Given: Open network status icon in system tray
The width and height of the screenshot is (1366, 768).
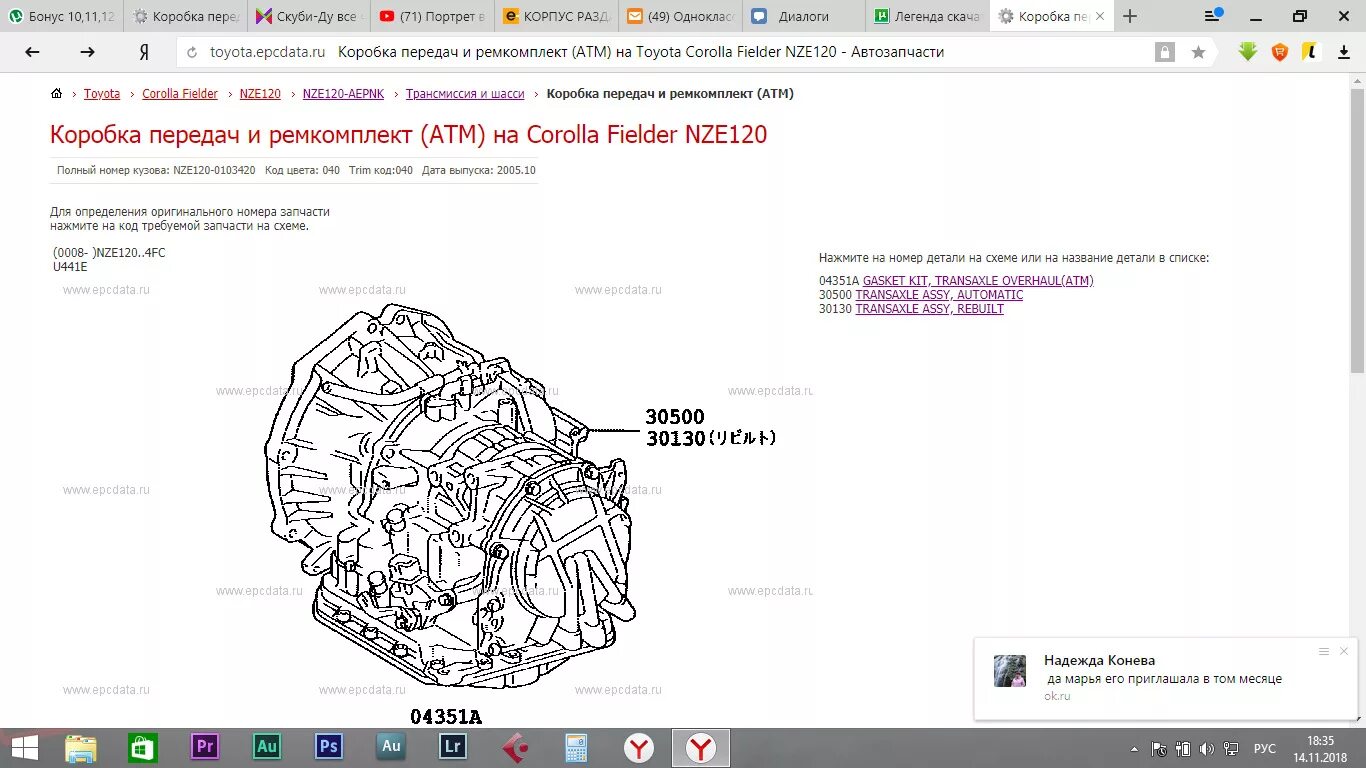Looking at the screenshot, I should 1232,748.
